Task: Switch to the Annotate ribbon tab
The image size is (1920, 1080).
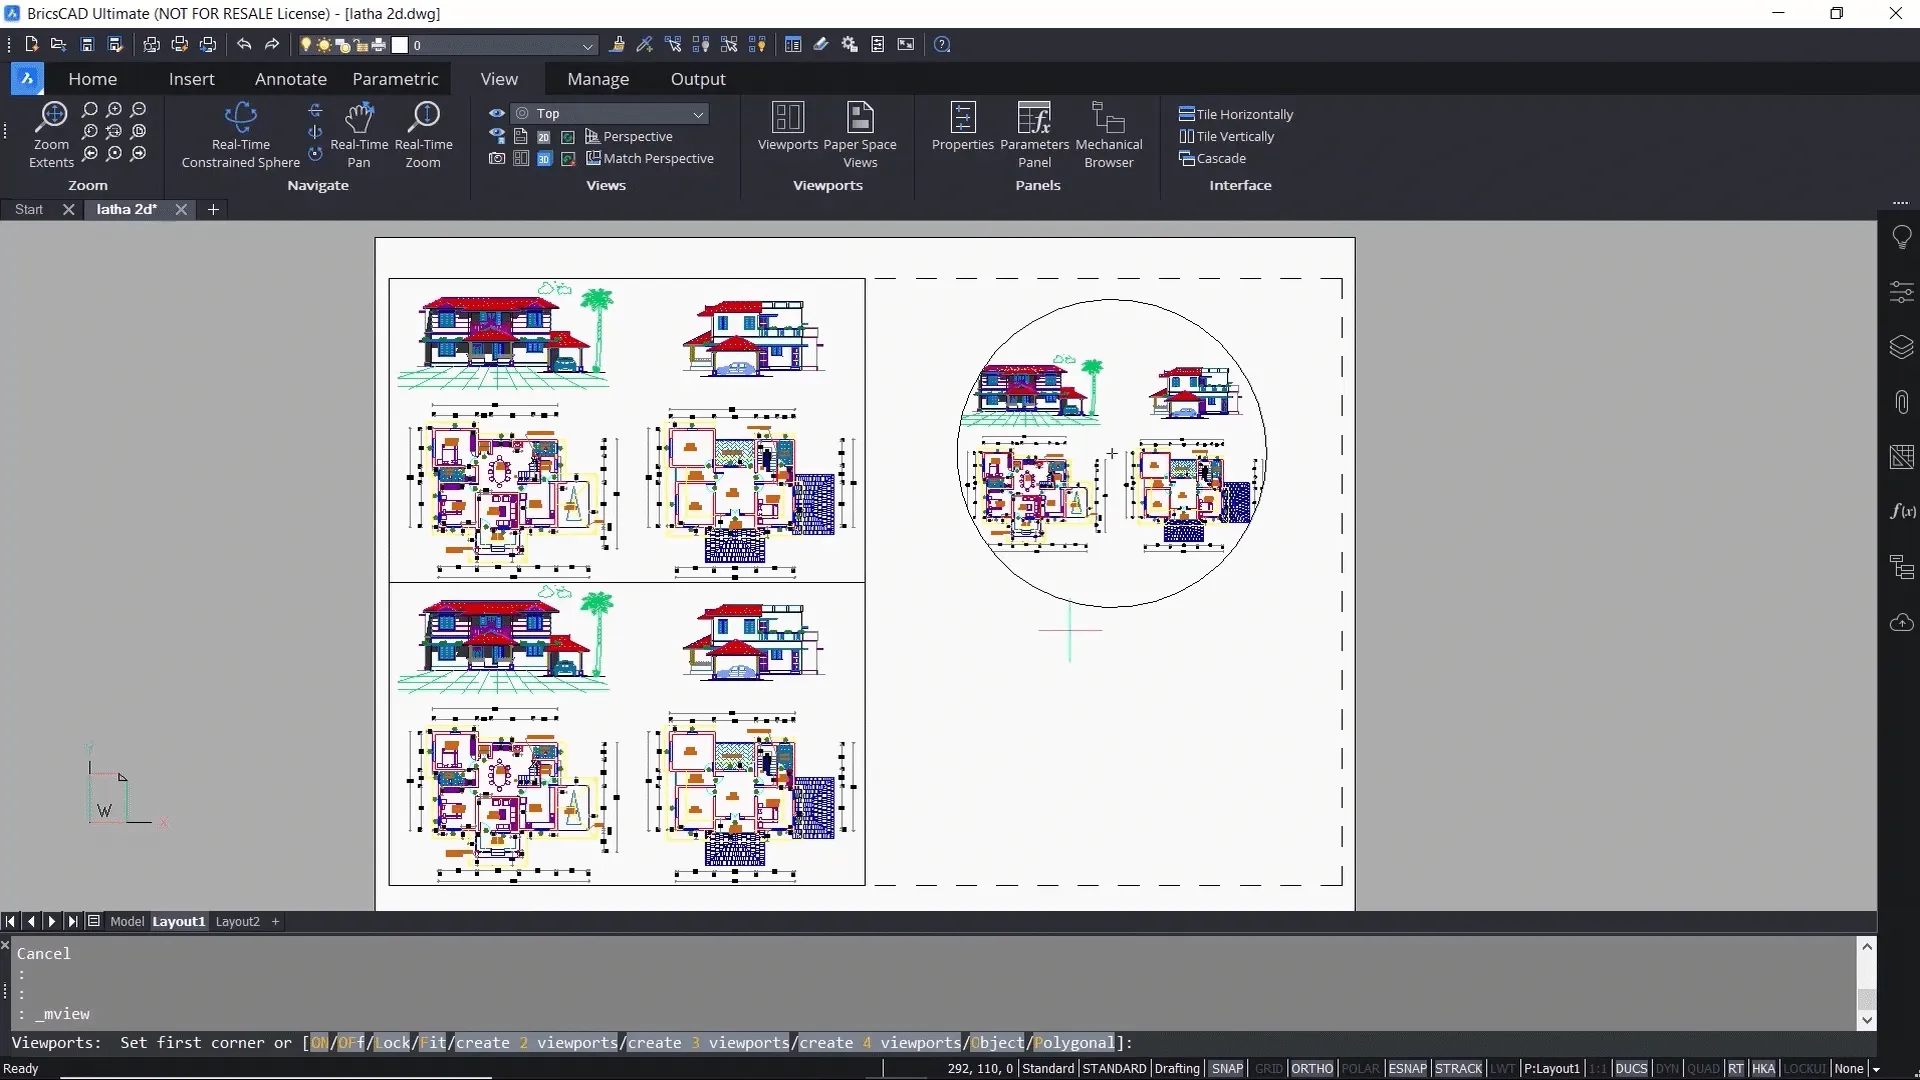Action: click(x=290, y=79)
